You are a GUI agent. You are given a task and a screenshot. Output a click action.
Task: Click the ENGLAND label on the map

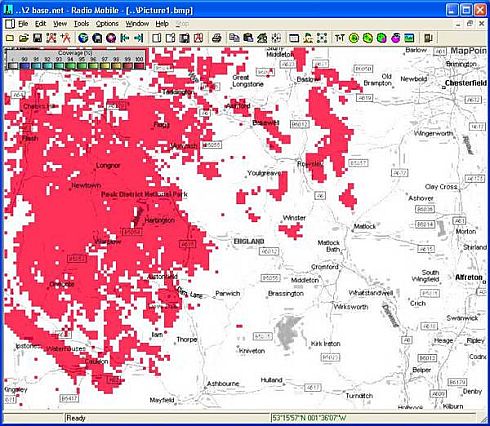(x=249, y=241)
